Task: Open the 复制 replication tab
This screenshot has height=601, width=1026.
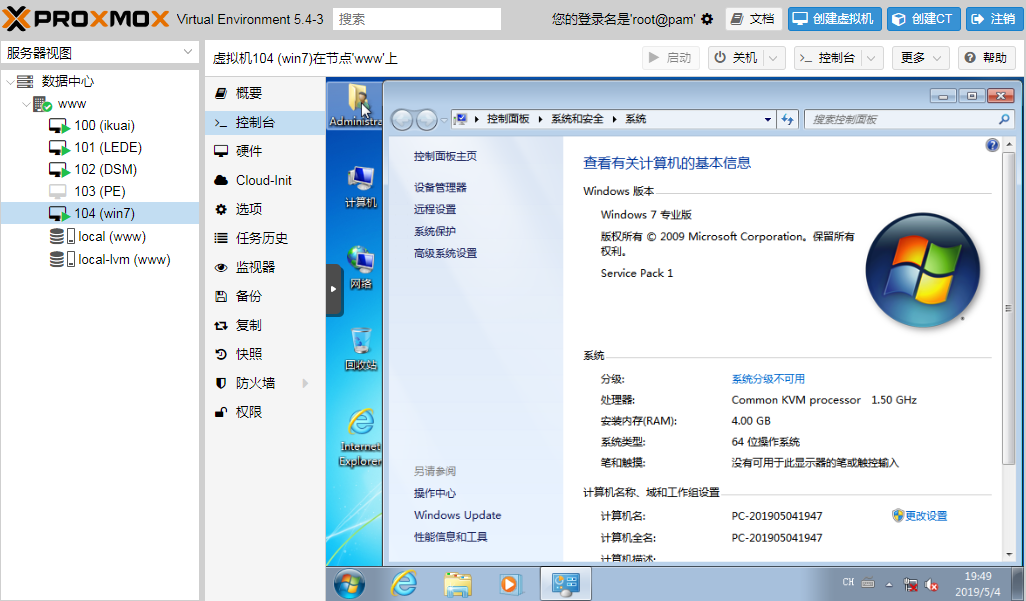Action: [x=265, y=325]
